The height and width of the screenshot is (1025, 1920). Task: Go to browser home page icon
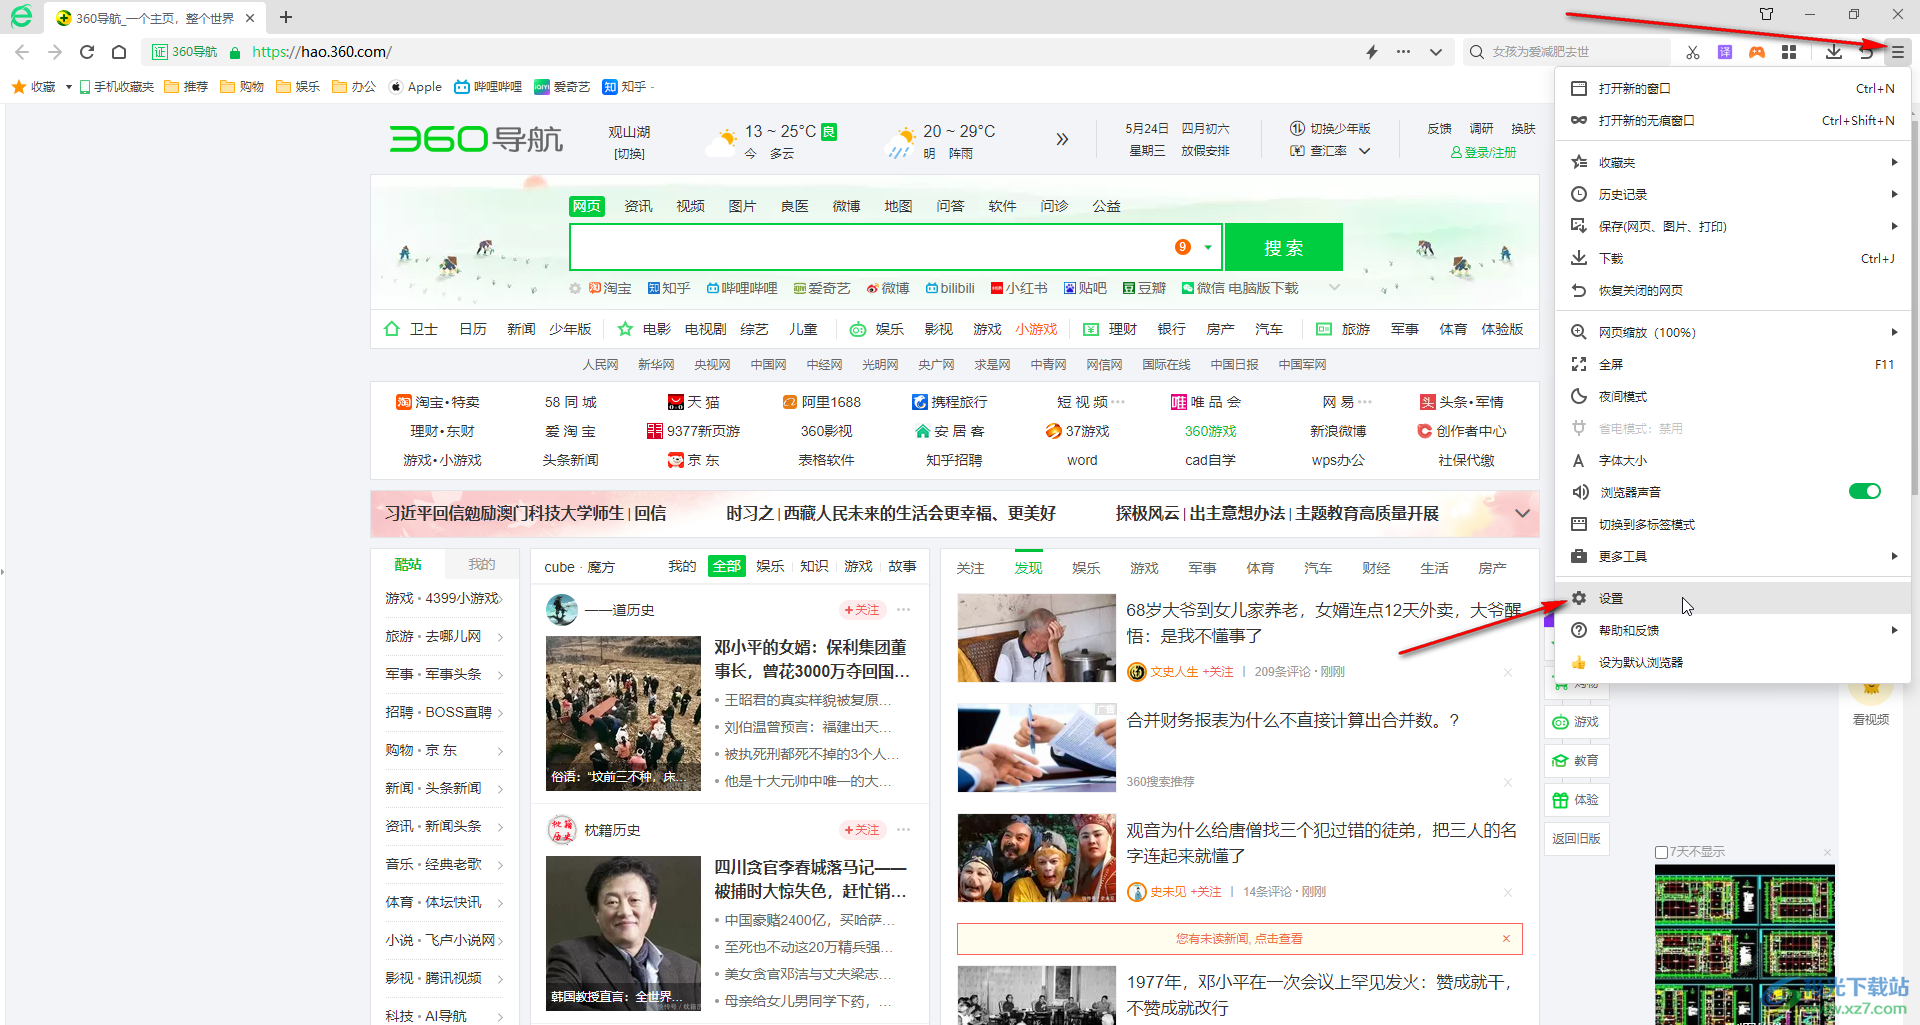[x=119, y=52]
